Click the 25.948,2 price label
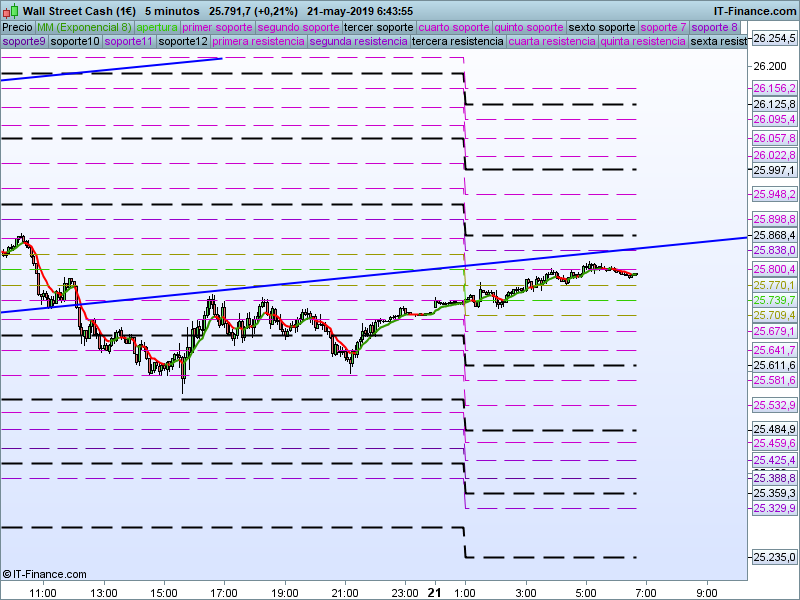 [x=774, y=194]
